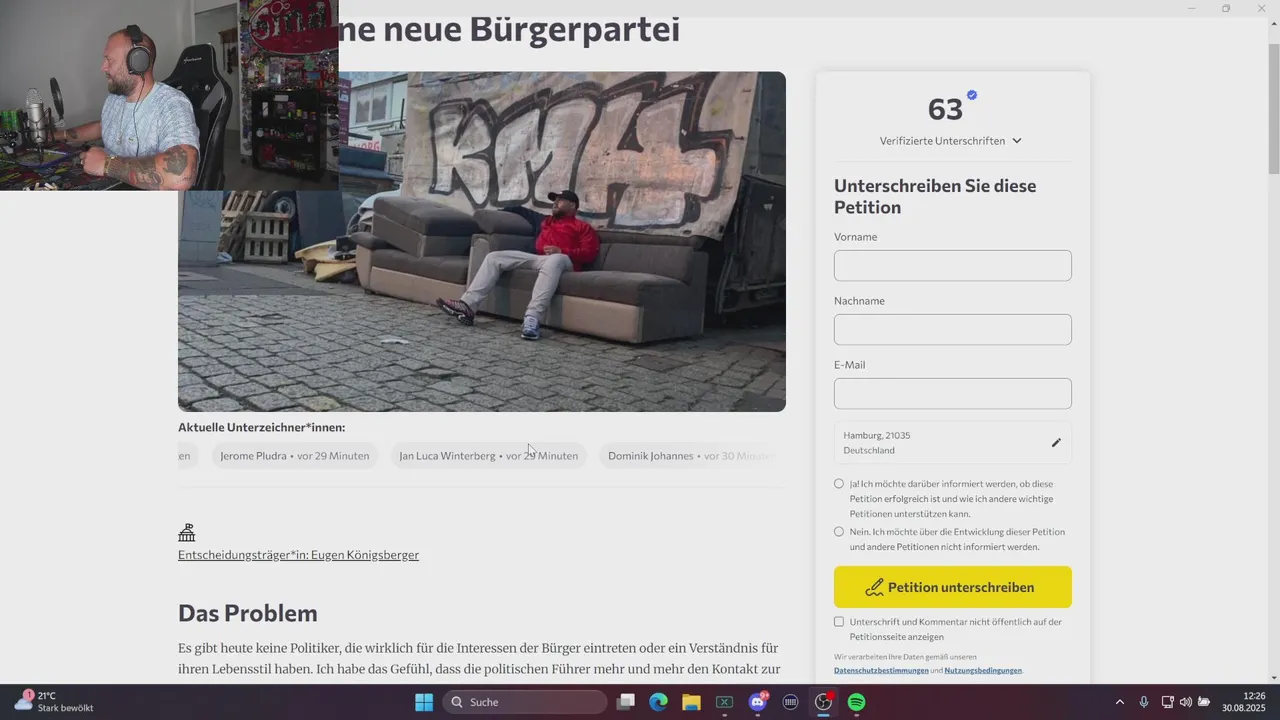Expand the Verifizierte Unterschriften dropdown
1280x720 pixels.
pyautogui.click(x=951, y=141)
